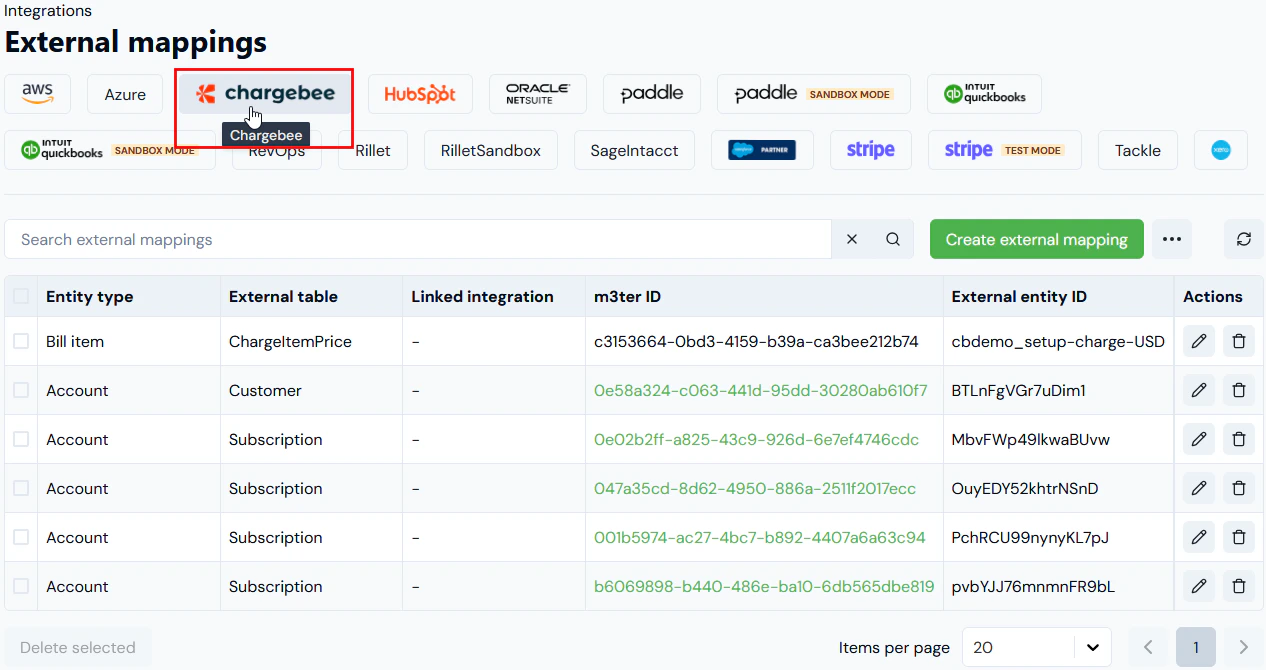This screenshot has width=1266, height=670.
Task: Toggle the select-all header checkbox
Action: (x=21, y=296)
